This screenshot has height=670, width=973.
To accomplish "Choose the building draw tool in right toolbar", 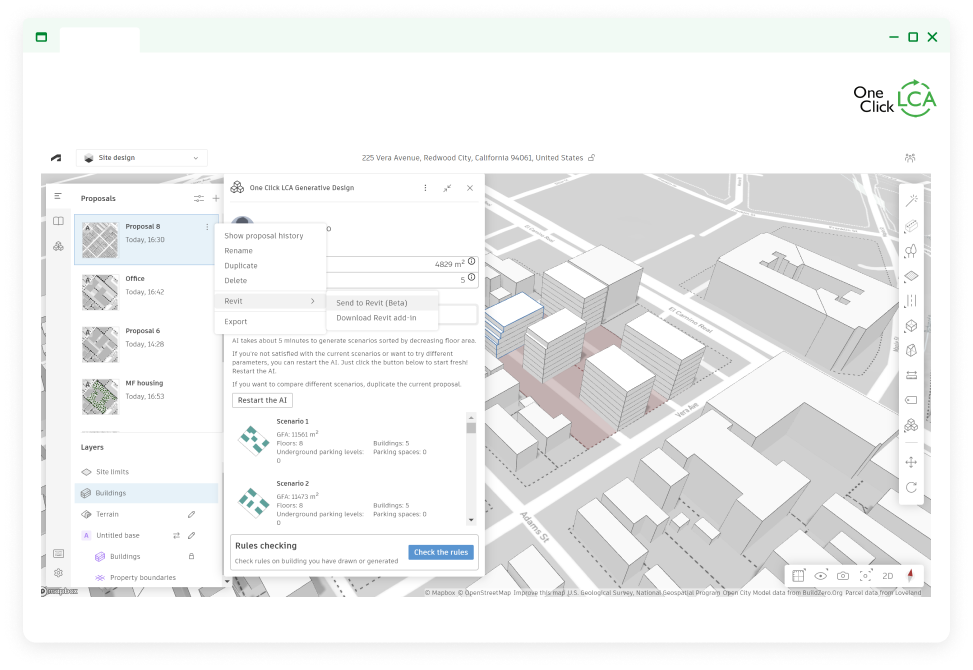I will (x=911, y=226).
